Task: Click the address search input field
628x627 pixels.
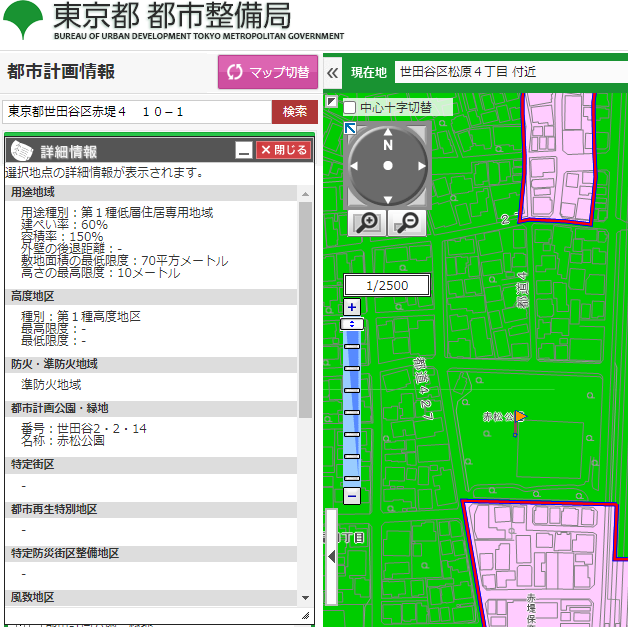Action: coord(137,111)
